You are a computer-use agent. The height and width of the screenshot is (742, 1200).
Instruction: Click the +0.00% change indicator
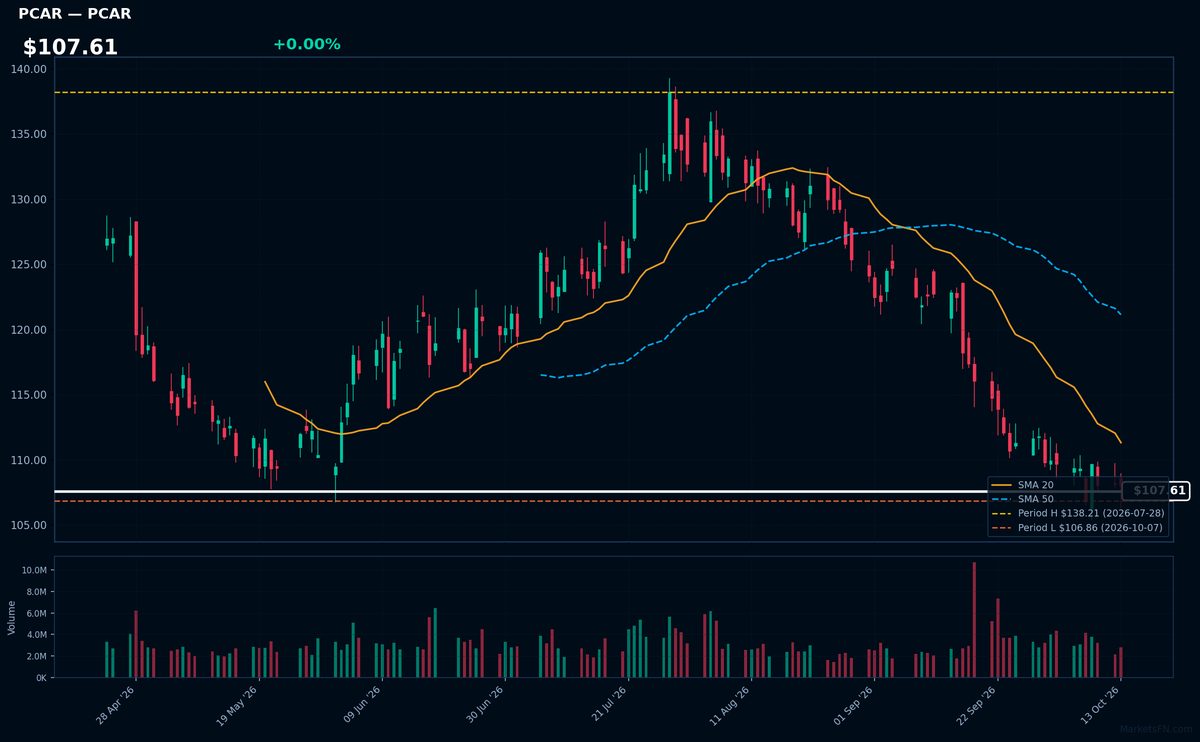point(307,44)
